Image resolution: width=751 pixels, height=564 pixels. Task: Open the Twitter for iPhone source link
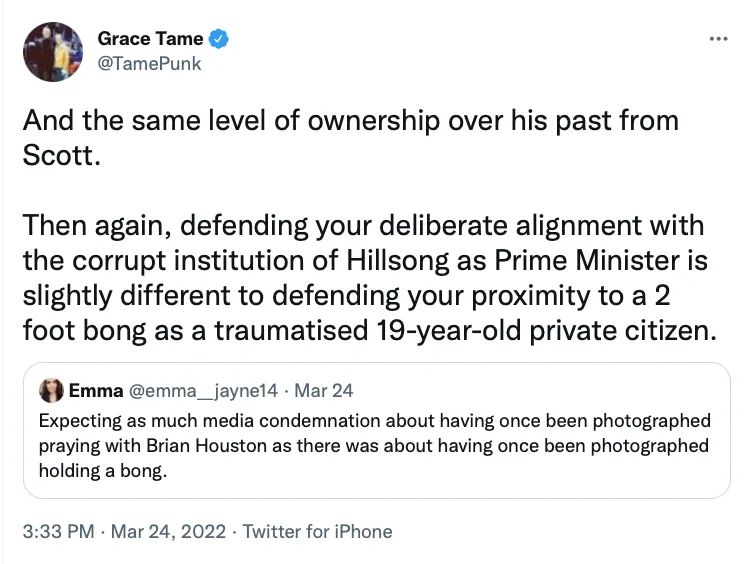(318, 531)
